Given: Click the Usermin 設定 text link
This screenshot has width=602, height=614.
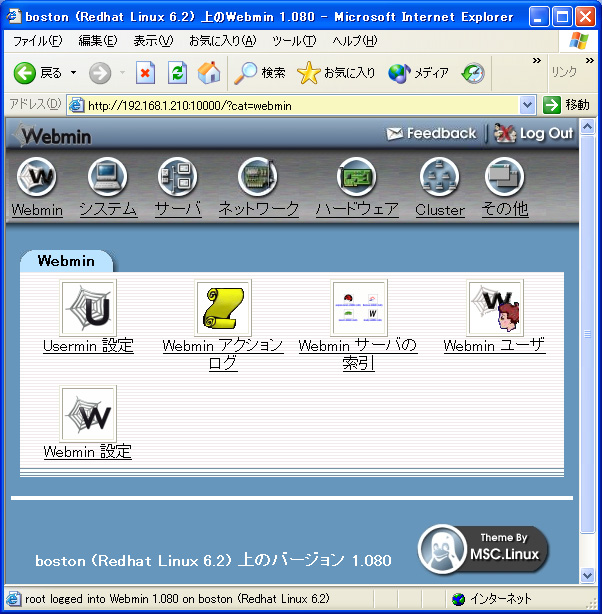Looking at the screenshot, I should tap(89, 346).
